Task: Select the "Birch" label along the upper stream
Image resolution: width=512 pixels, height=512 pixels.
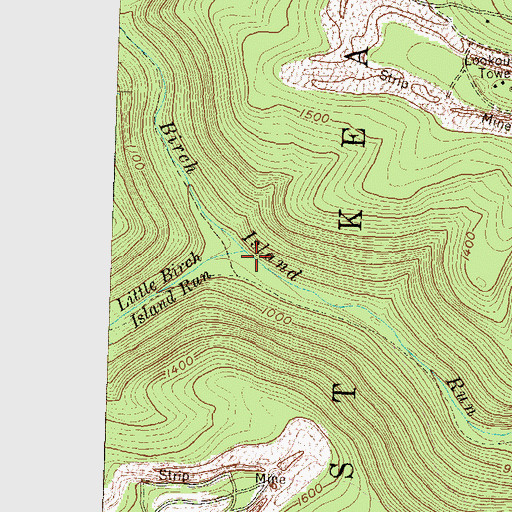Action: tap(178, 148)
